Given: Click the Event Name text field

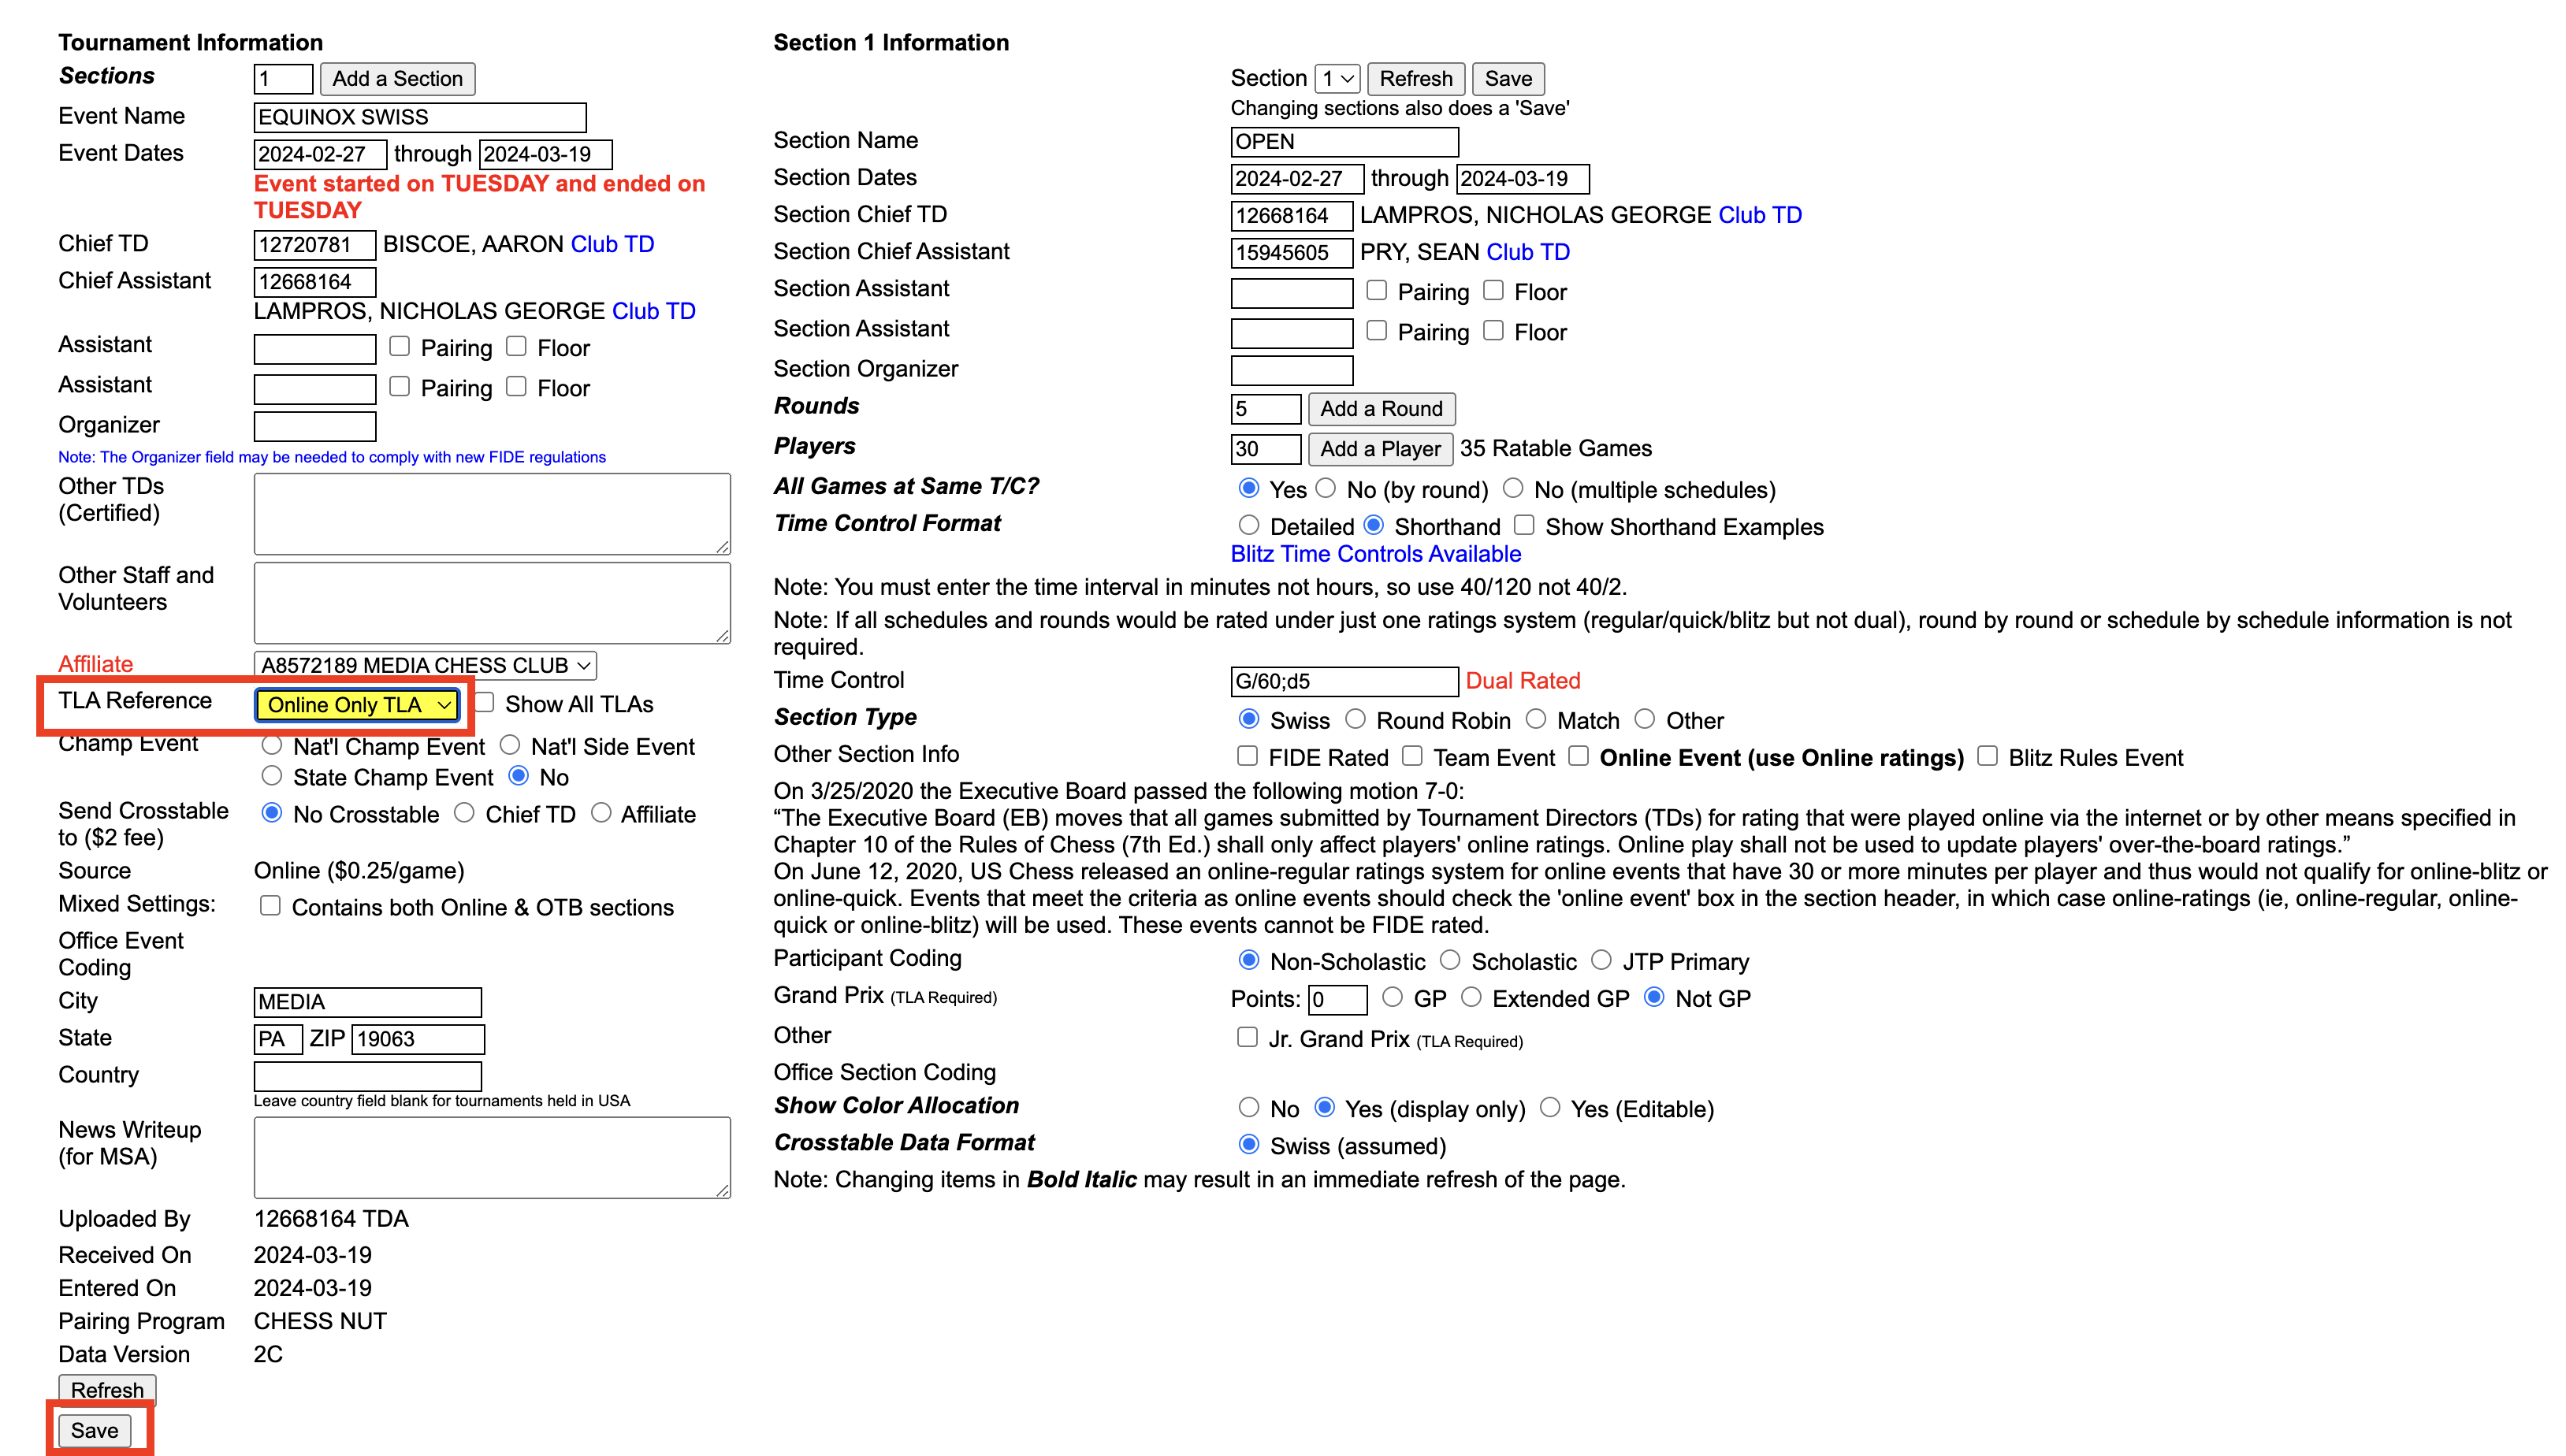Looking at the screenshot, I should 420,117.
